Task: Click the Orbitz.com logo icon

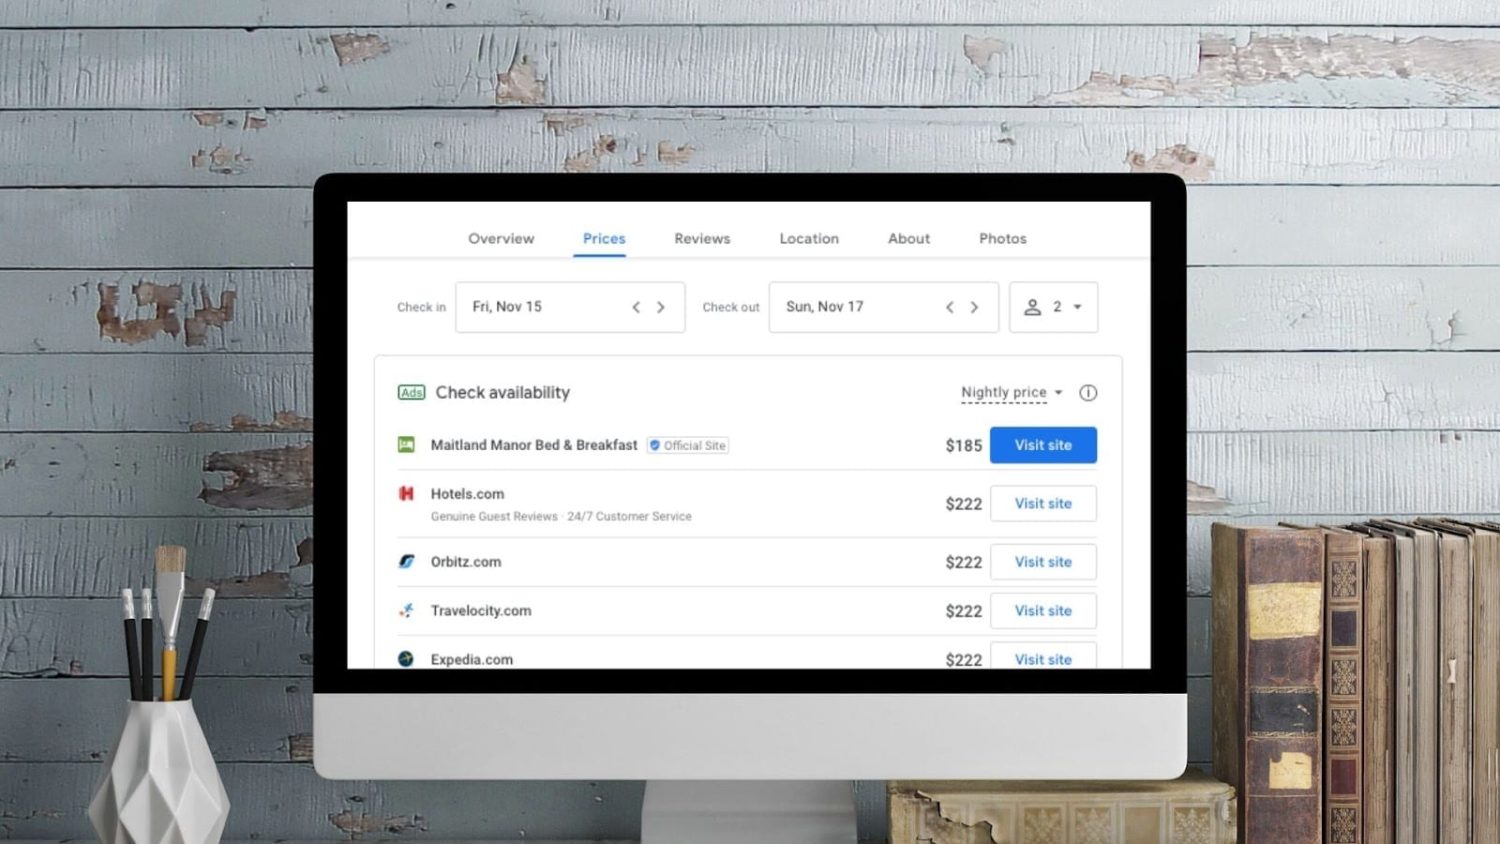Action: [x=406, y=561]
